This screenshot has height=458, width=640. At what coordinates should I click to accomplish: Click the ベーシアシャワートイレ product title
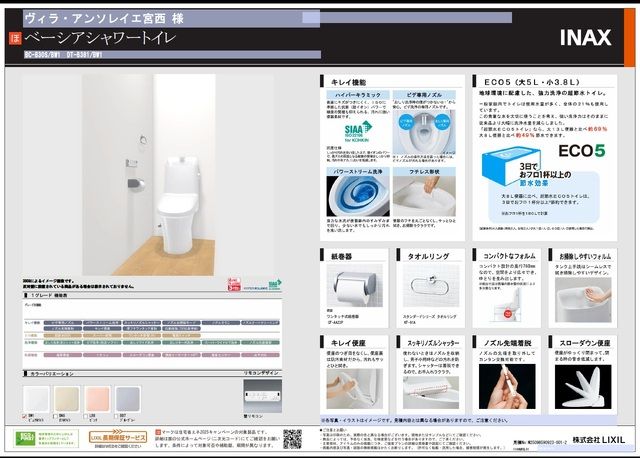click(100, 38)
